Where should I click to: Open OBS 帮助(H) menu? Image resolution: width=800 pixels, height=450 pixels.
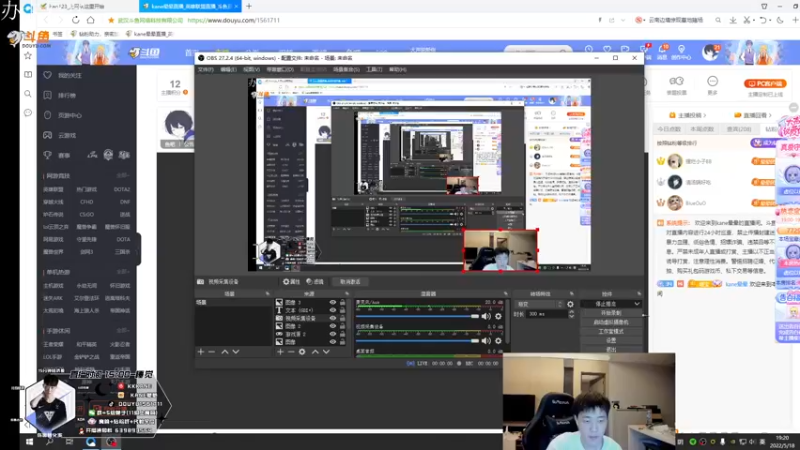(x=397, y=69)
